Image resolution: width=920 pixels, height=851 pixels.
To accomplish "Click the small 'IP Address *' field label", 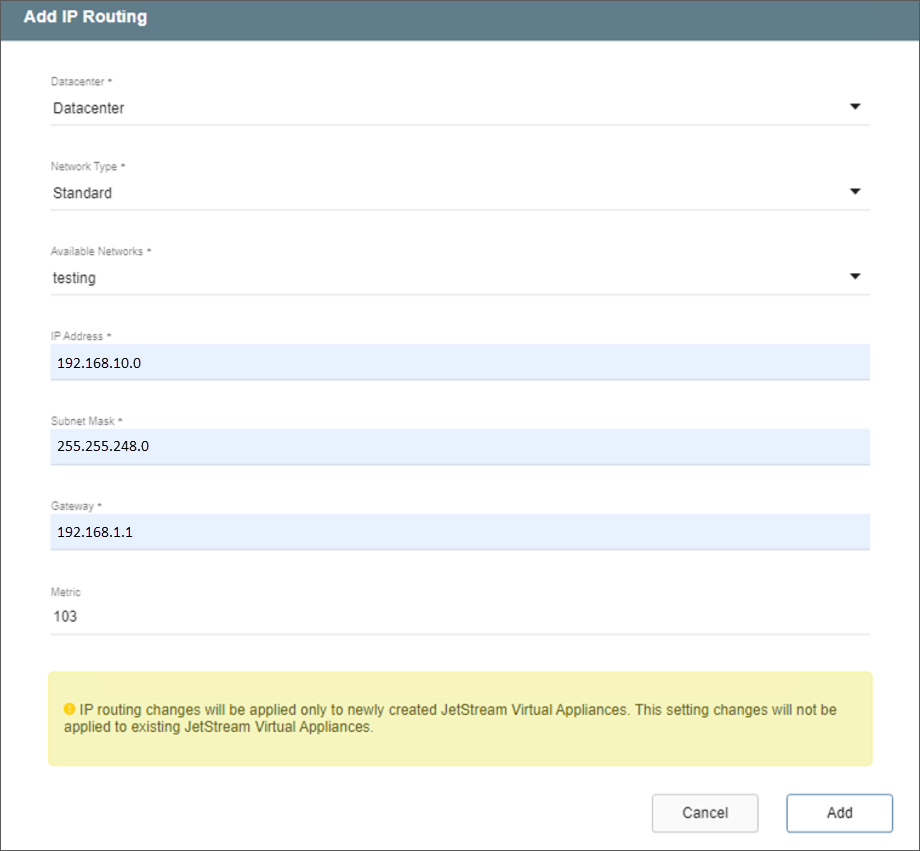I will [x=80, y=336].
